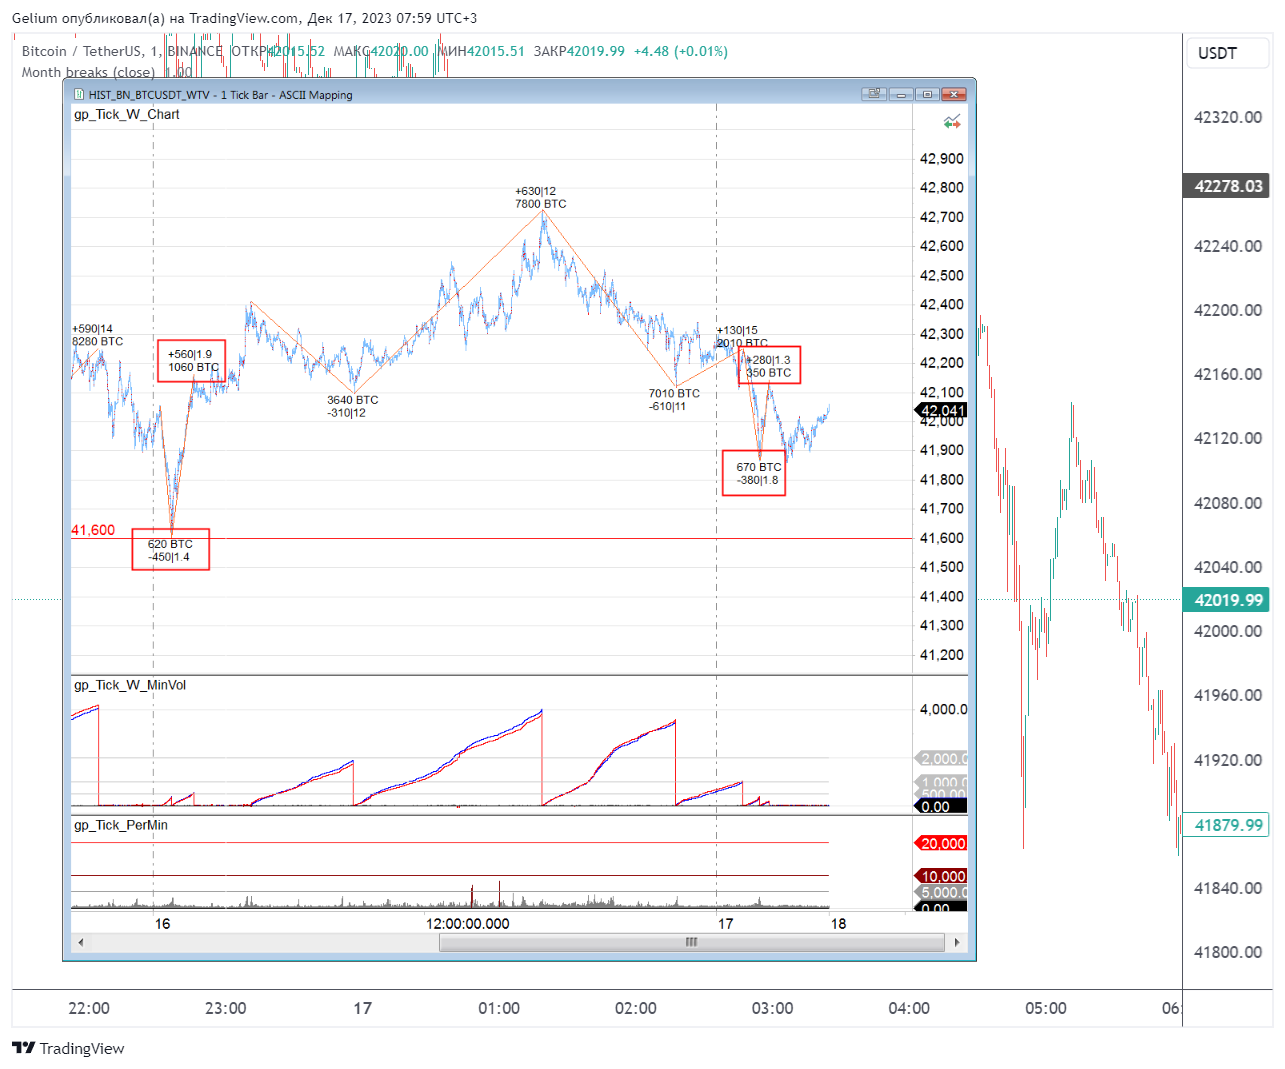Viewport: 1285px width, 1069px height.
Task: Maximize the HIST_BN_BTCUSDT_WTV tick bar window
Action: coord(928,94)
